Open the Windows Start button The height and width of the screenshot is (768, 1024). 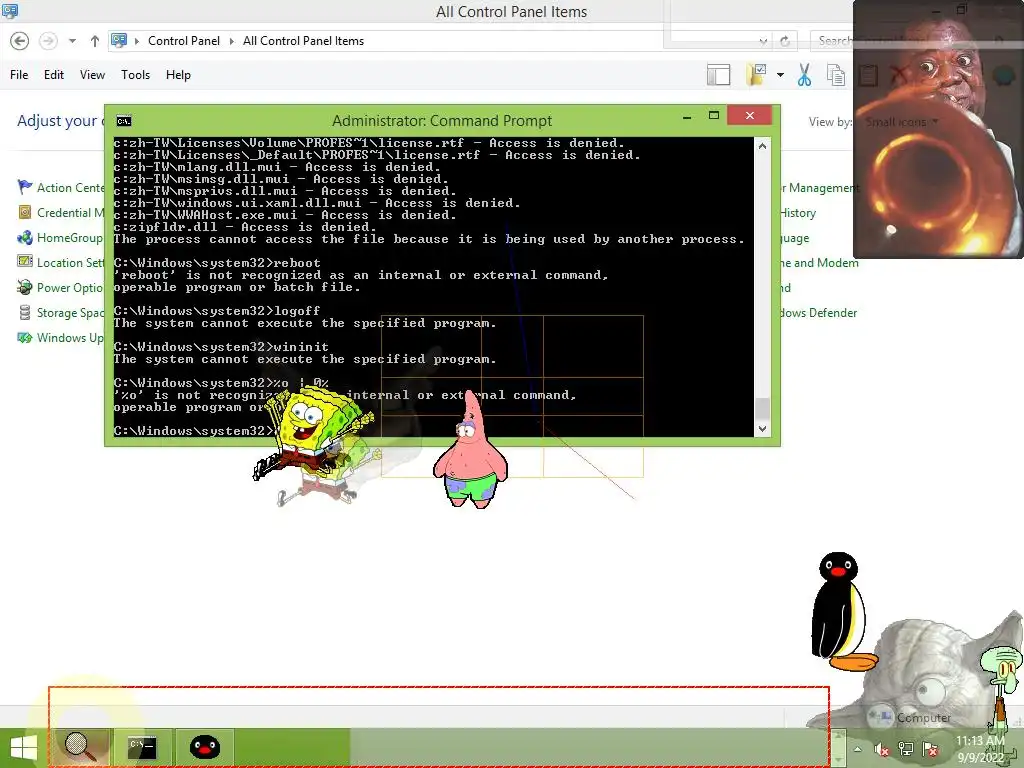click(x=24, y=748)
